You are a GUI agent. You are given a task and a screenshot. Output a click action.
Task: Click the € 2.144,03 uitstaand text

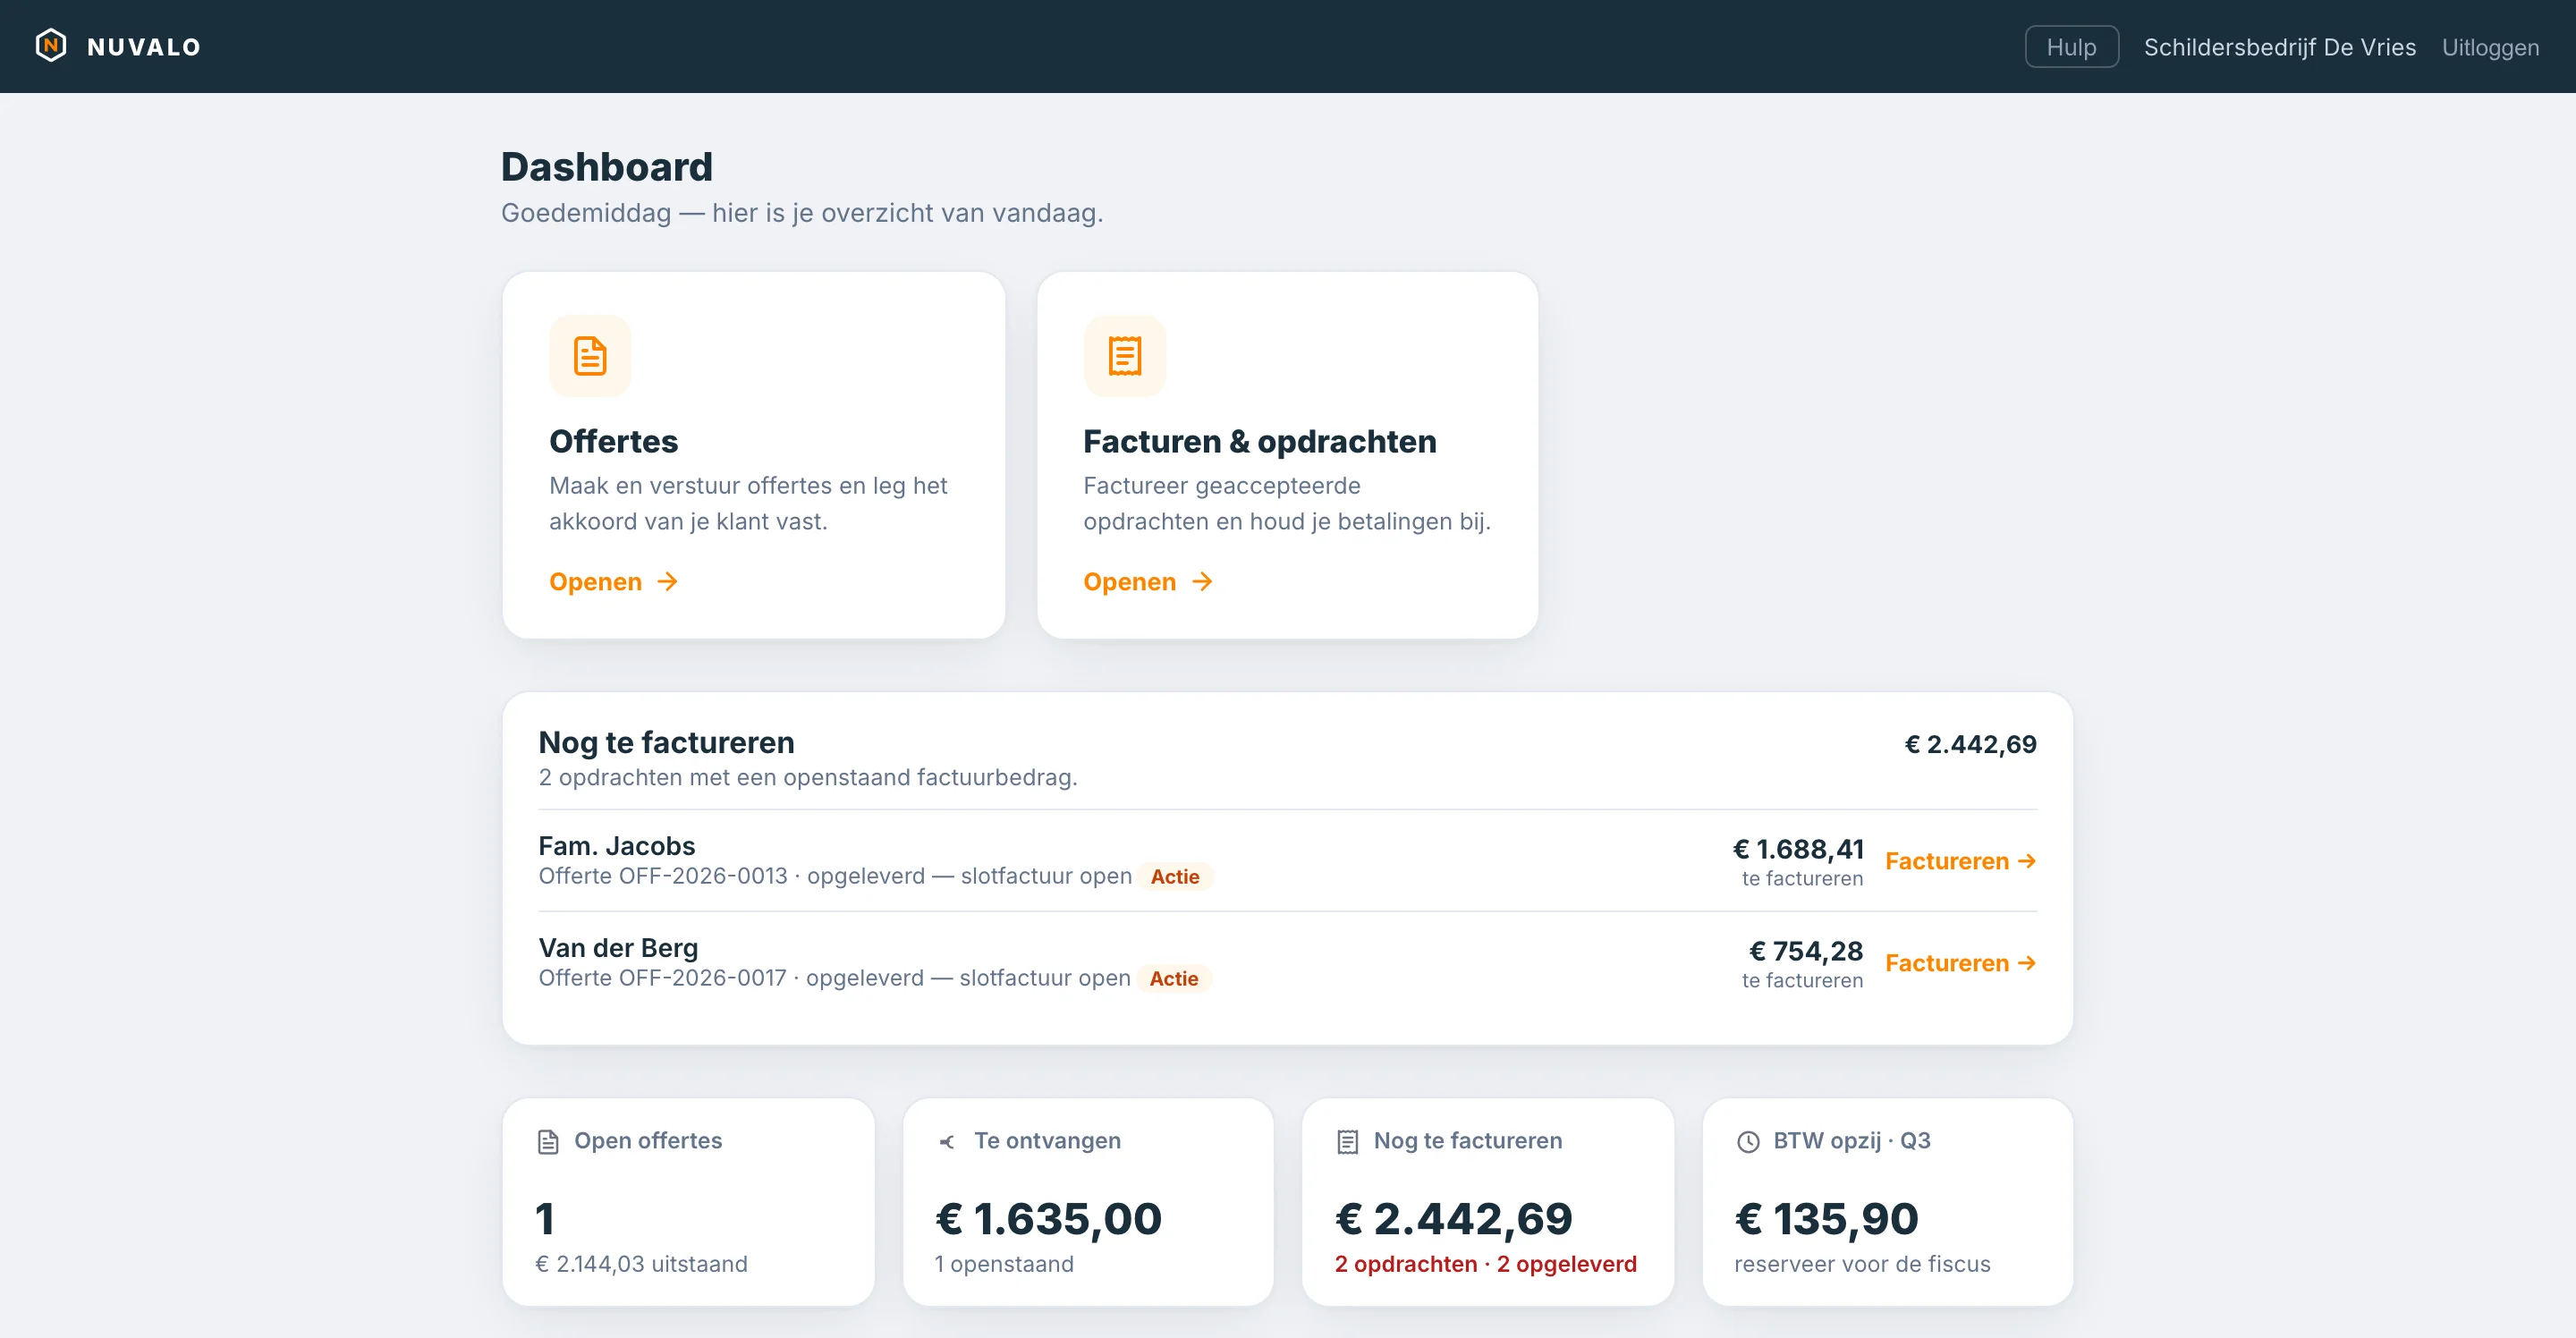[x=641, y=1264]
